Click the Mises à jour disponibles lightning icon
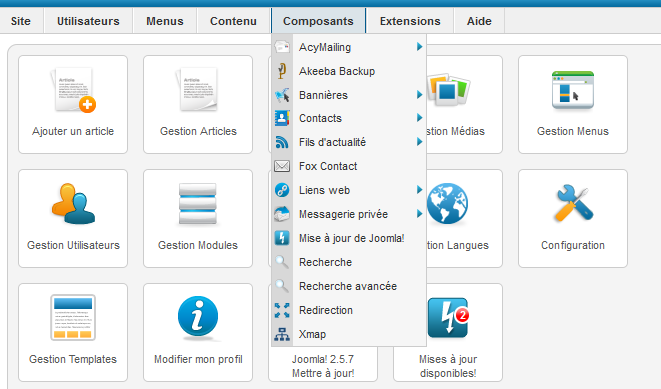The width and height of the screenshot is (661, 389). (x=449, y=318)
